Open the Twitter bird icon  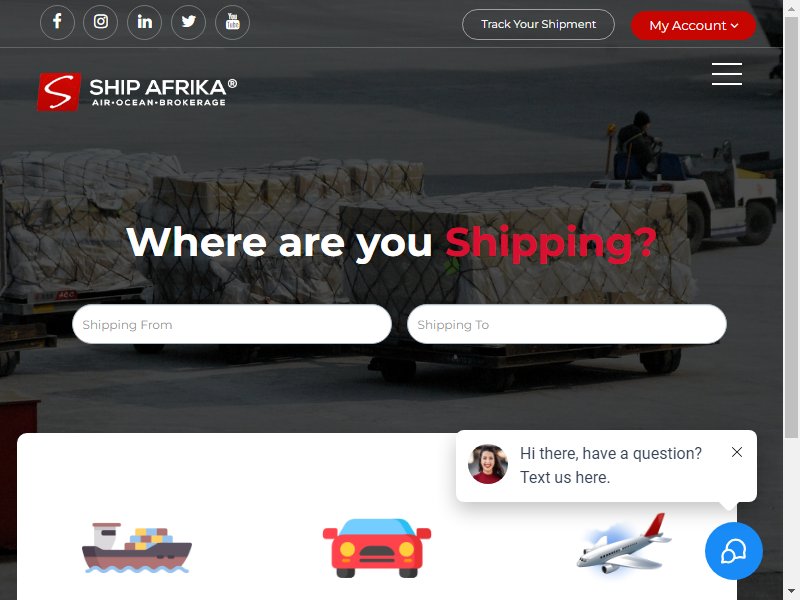(x=188, y=22)
